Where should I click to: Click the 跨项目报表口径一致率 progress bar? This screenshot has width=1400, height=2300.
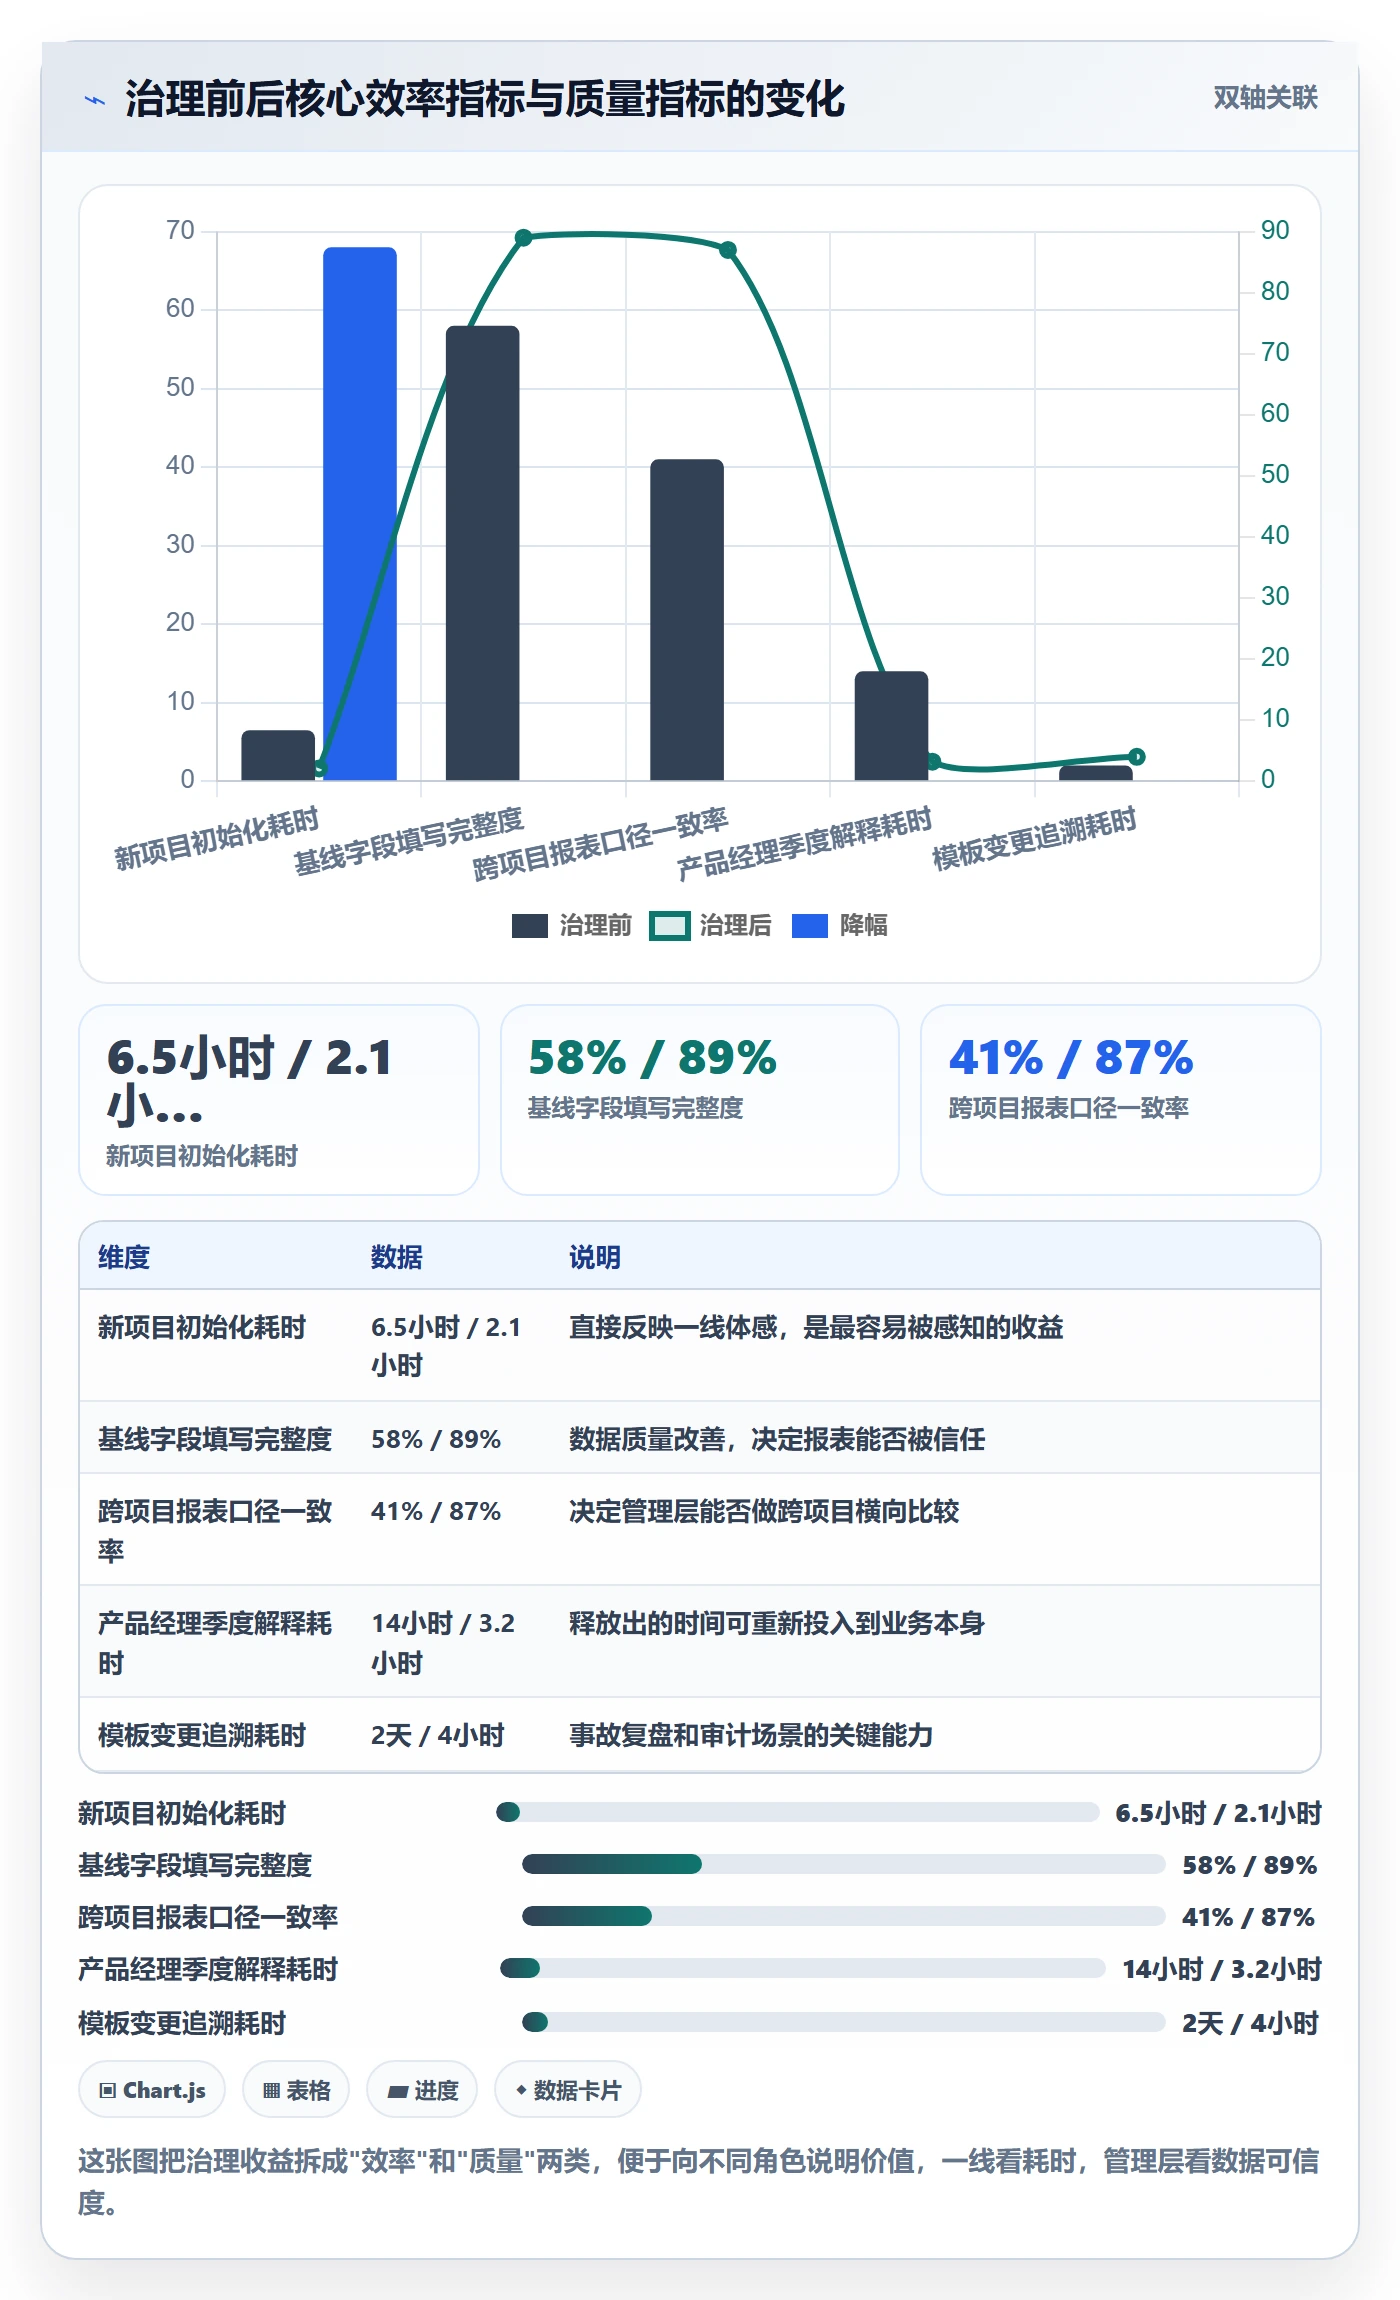[x=843, y=1916]
